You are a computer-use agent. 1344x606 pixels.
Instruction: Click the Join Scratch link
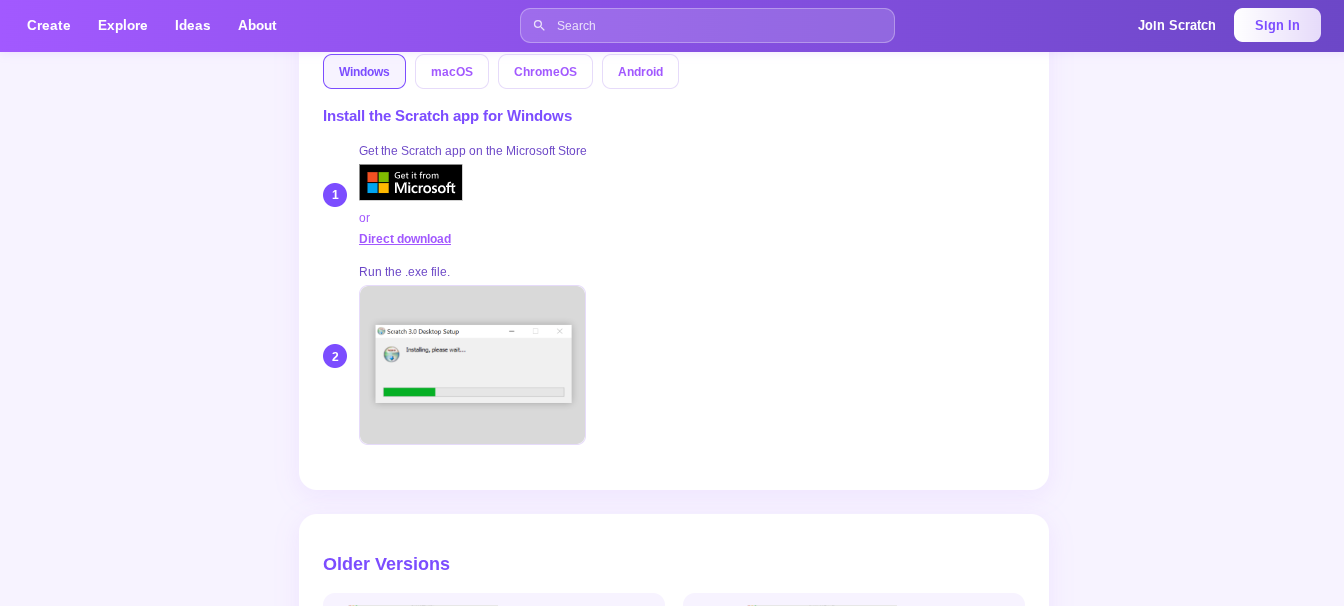click(x=1176, y=26)
